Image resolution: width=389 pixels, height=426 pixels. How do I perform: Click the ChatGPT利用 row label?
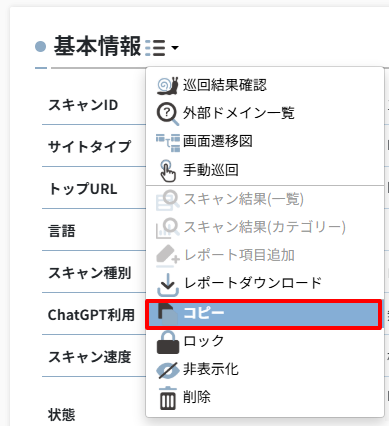point(91,315)
